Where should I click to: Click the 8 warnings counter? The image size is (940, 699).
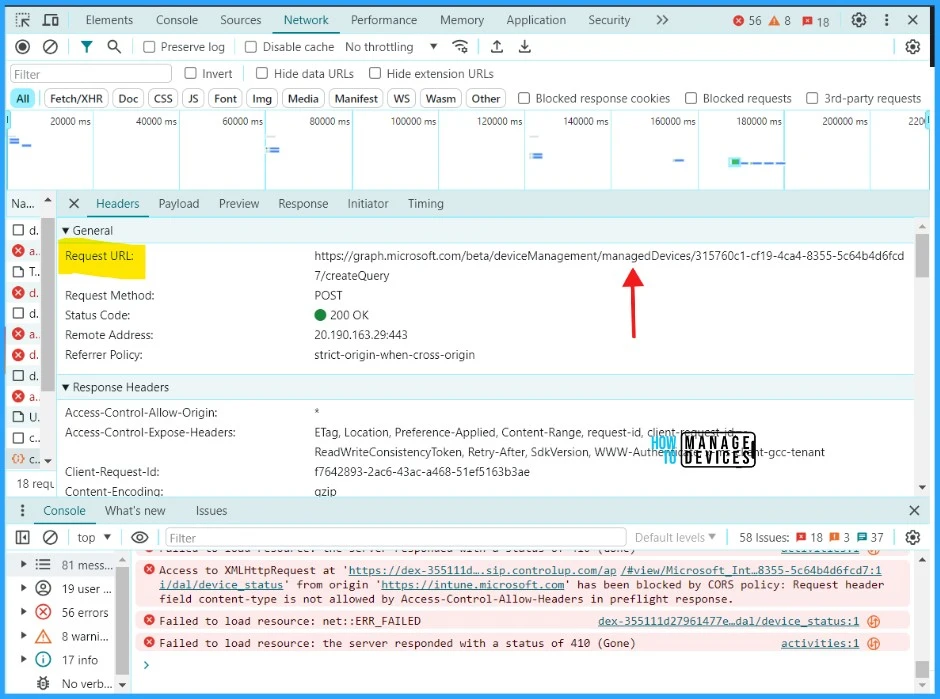[x=780, y=21]
